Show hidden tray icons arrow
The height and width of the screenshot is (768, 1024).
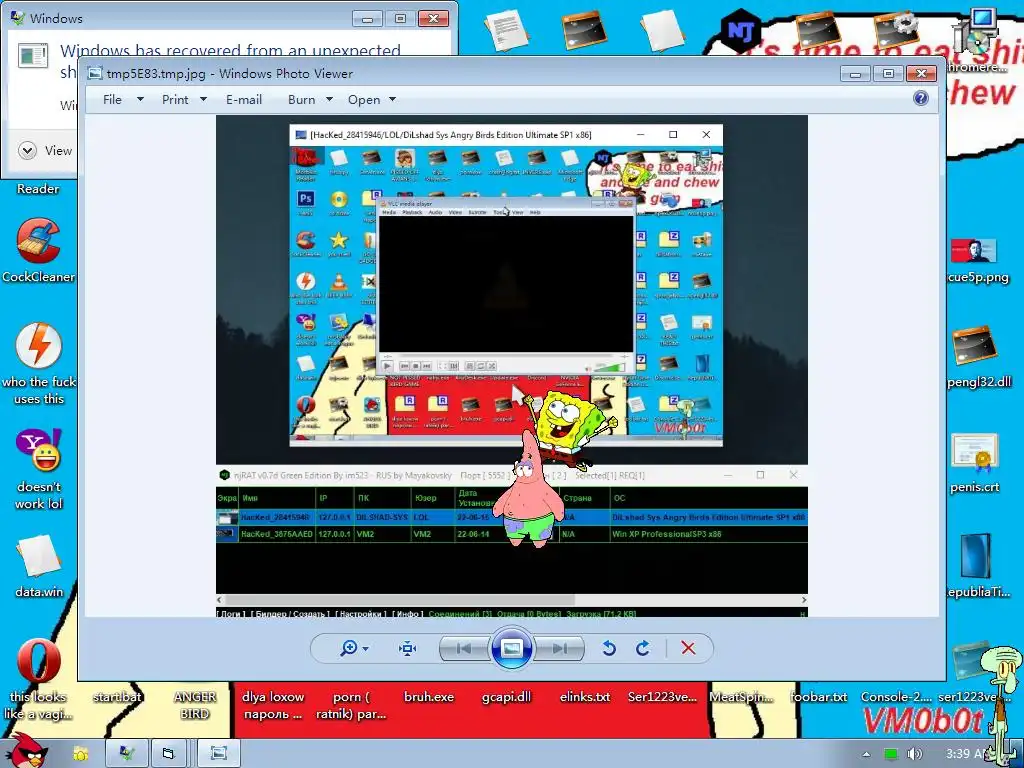coord(866,754)
